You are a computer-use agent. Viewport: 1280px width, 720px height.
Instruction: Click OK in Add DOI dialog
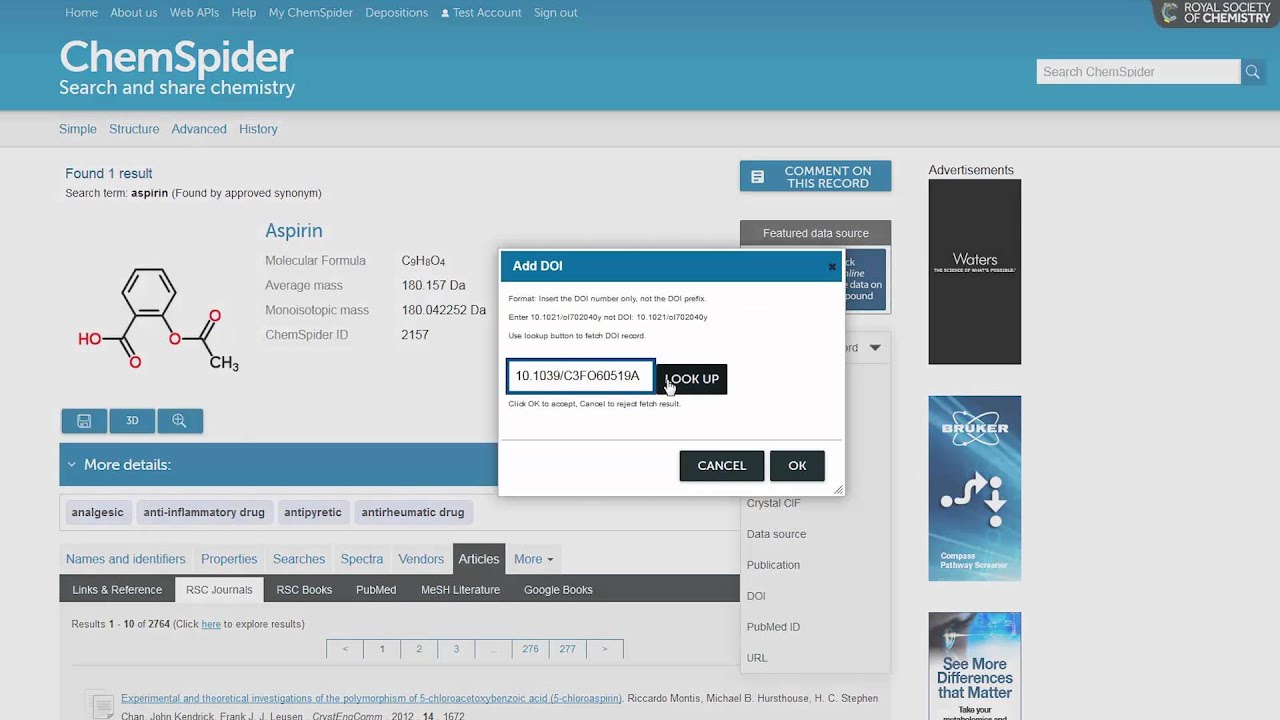click(797, 466)
